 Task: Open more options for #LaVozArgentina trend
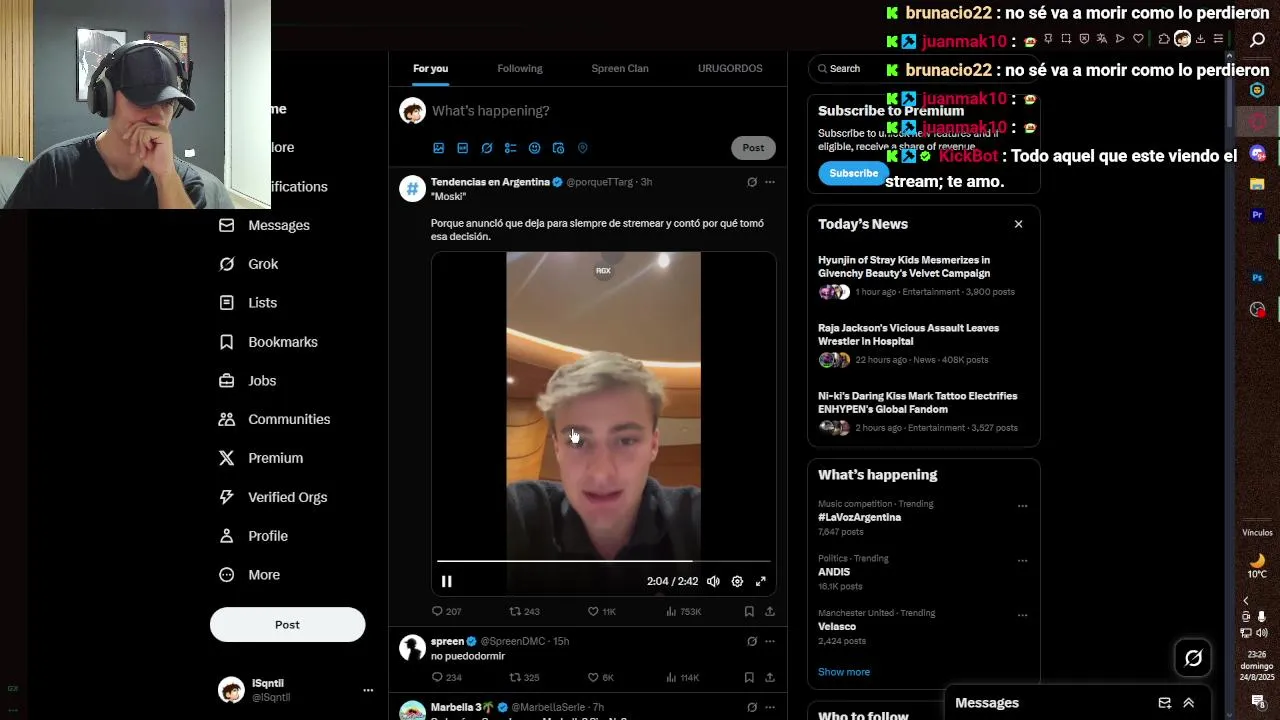(x=1022, y=506)
